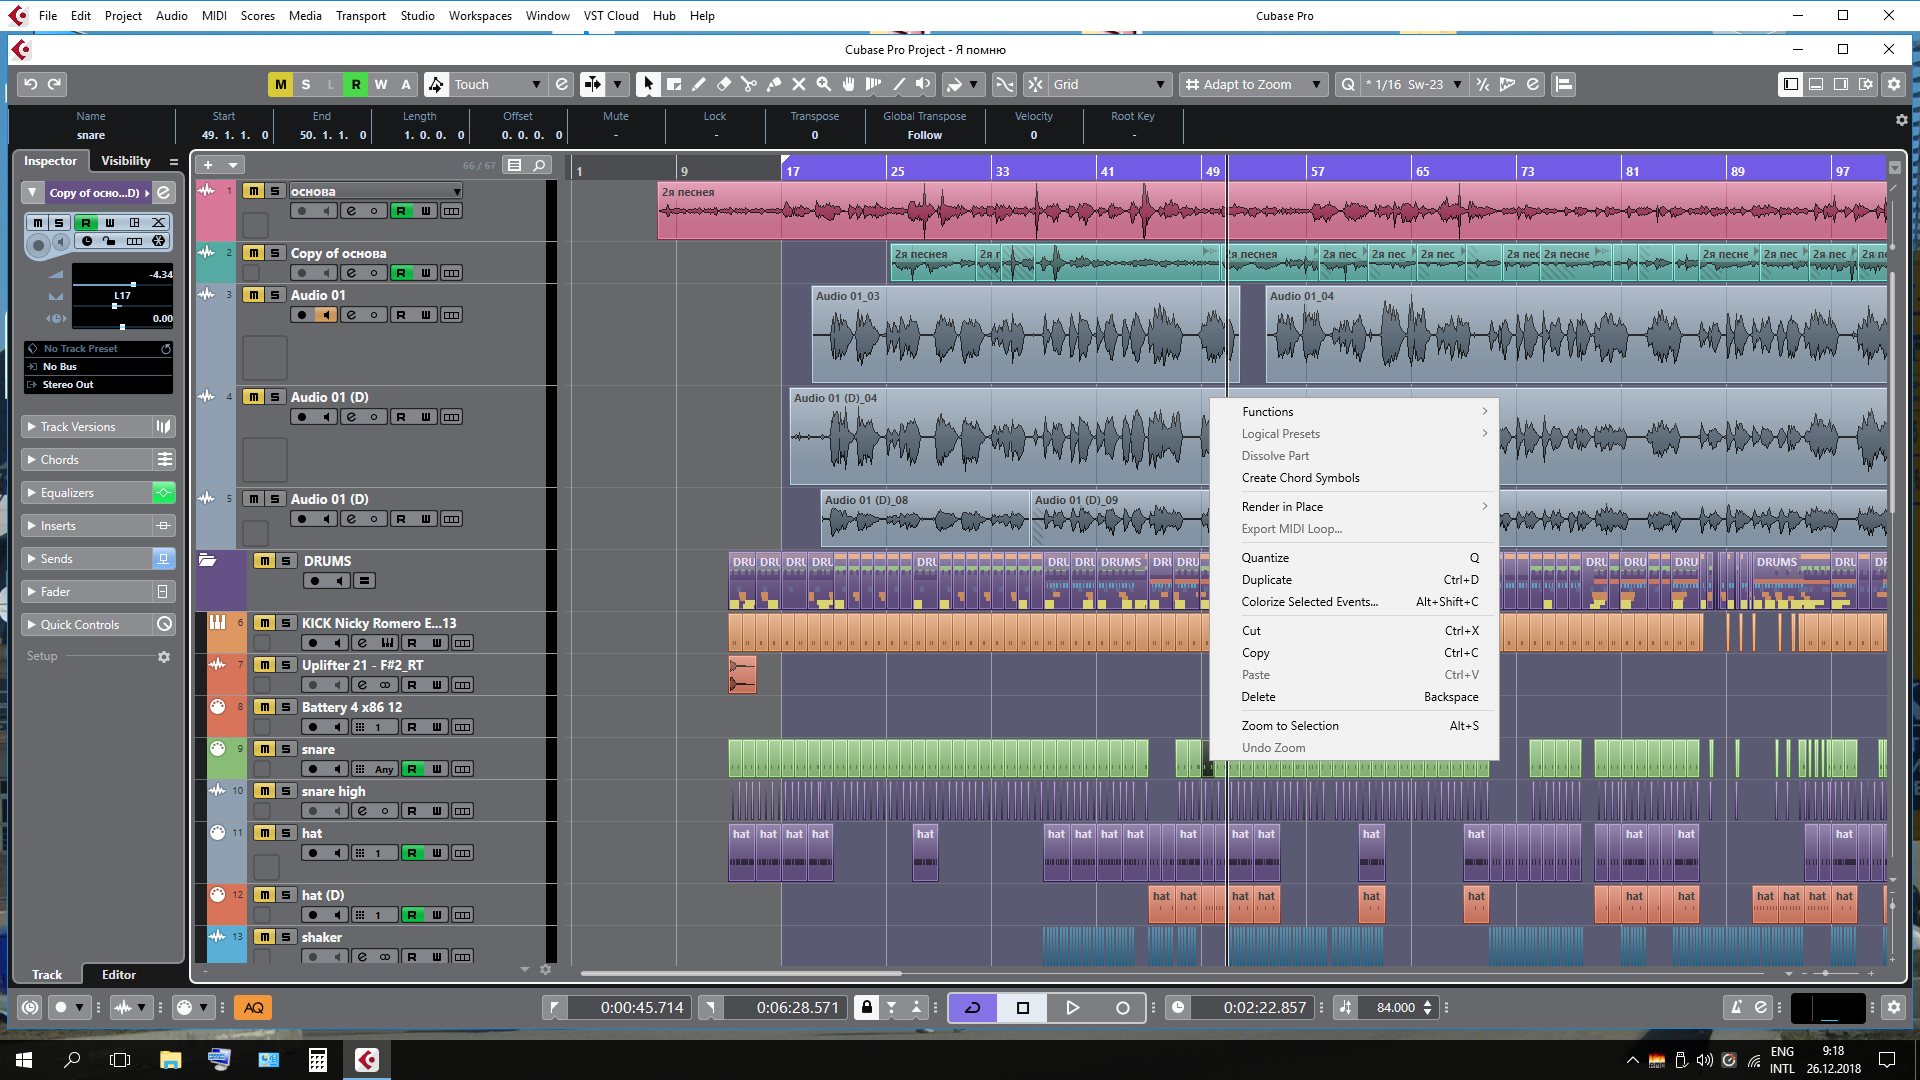Select the Erase tool

point(724,85)
